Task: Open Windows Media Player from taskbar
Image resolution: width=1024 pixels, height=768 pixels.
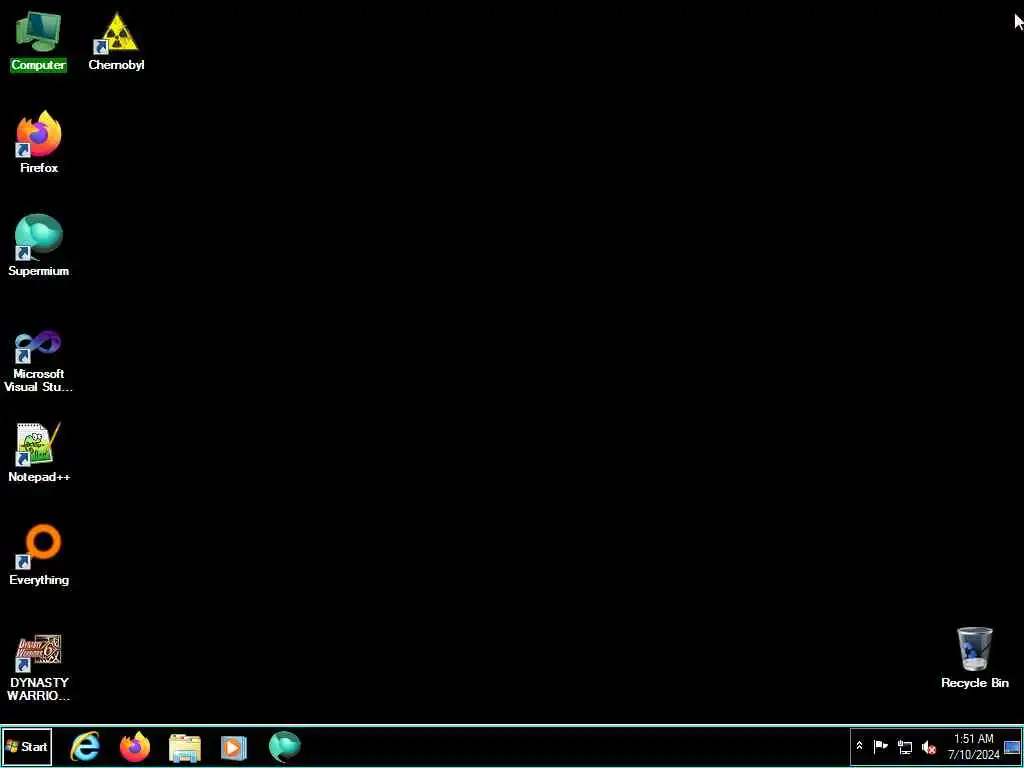Action: [x=234, y=747]
